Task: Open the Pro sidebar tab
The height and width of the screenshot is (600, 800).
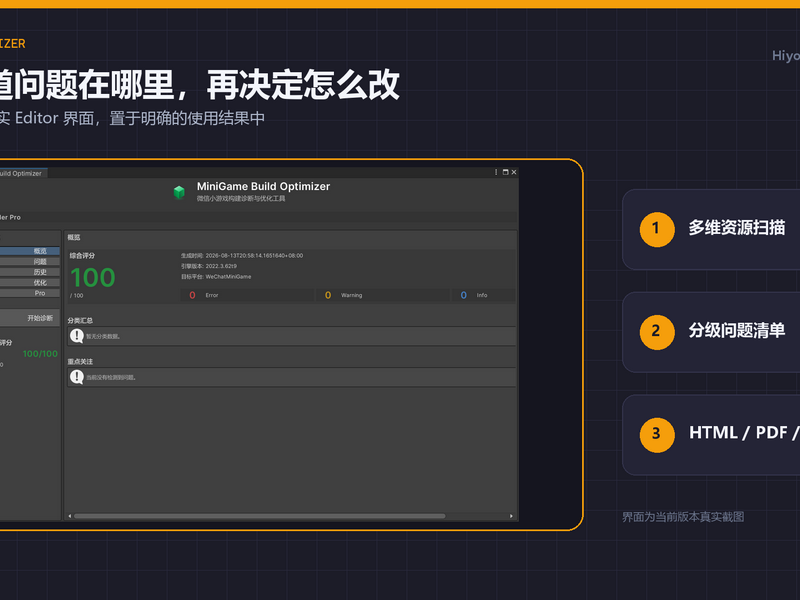Action: click(30, 293)
